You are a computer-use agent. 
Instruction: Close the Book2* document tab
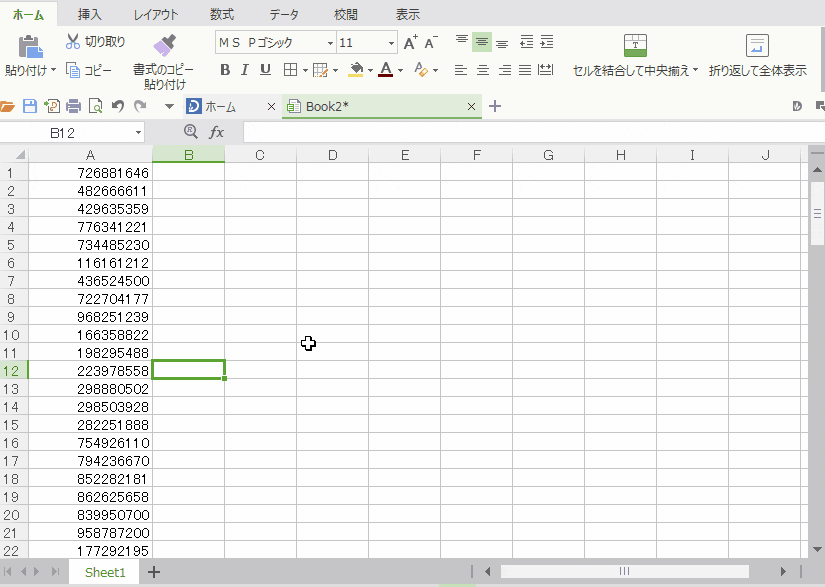[x=471, y=107]
